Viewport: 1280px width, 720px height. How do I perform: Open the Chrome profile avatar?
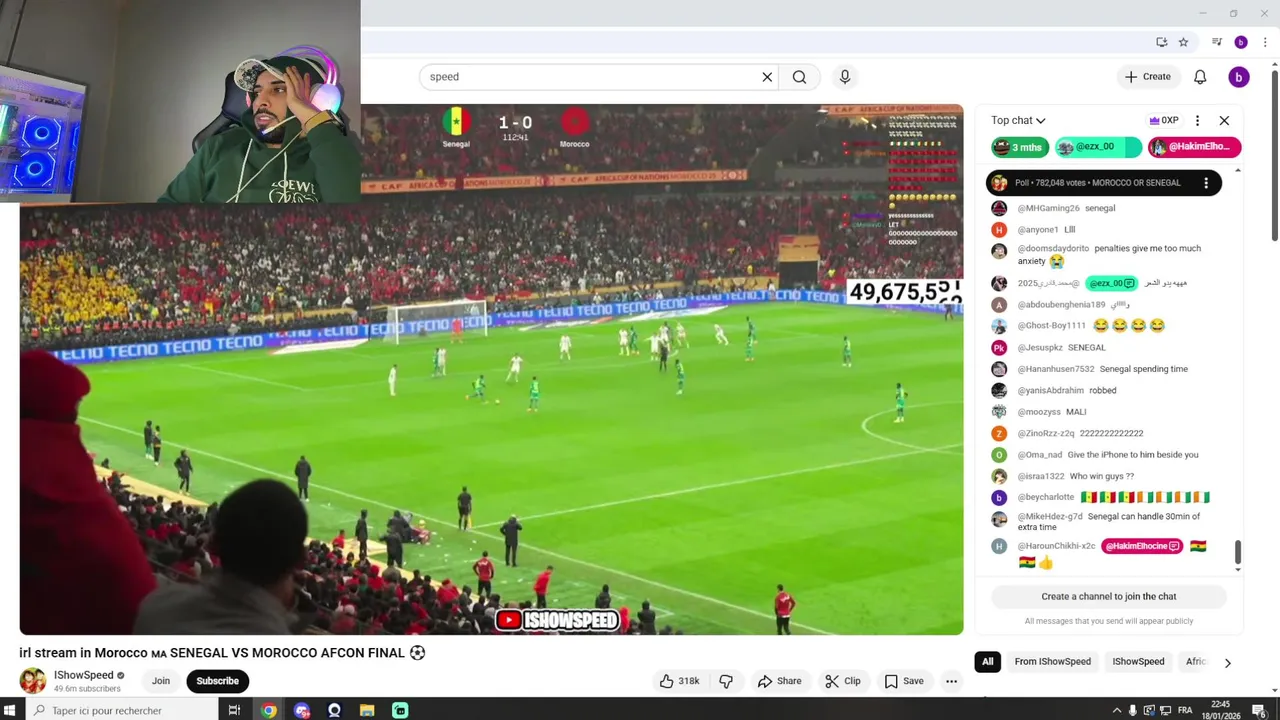coord(1241,42)
